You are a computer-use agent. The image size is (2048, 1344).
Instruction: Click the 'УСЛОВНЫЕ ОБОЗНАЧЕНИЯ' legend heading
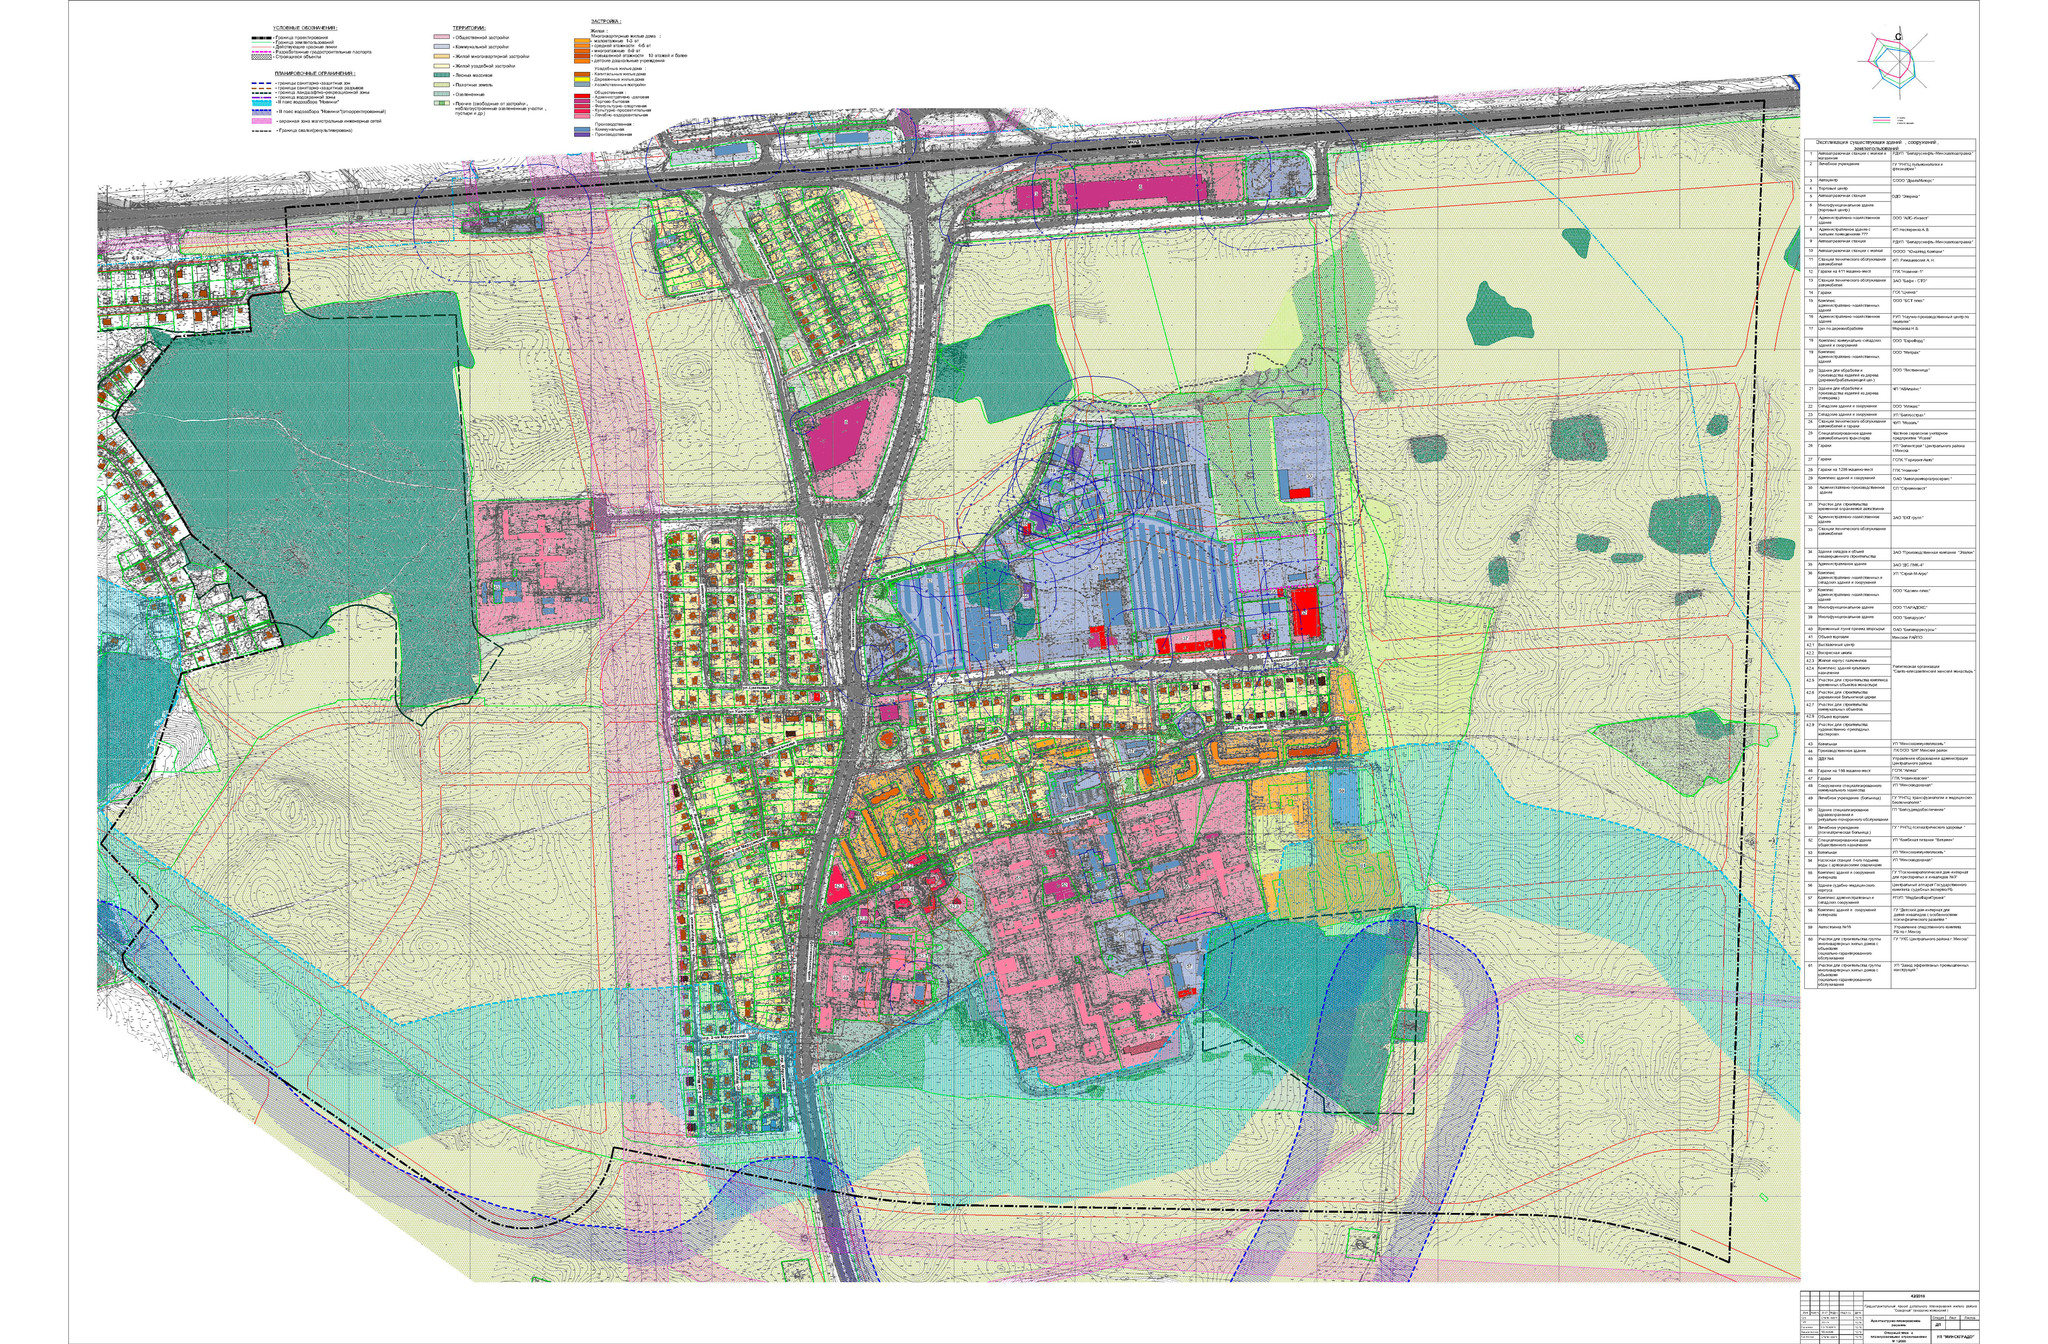305,28
